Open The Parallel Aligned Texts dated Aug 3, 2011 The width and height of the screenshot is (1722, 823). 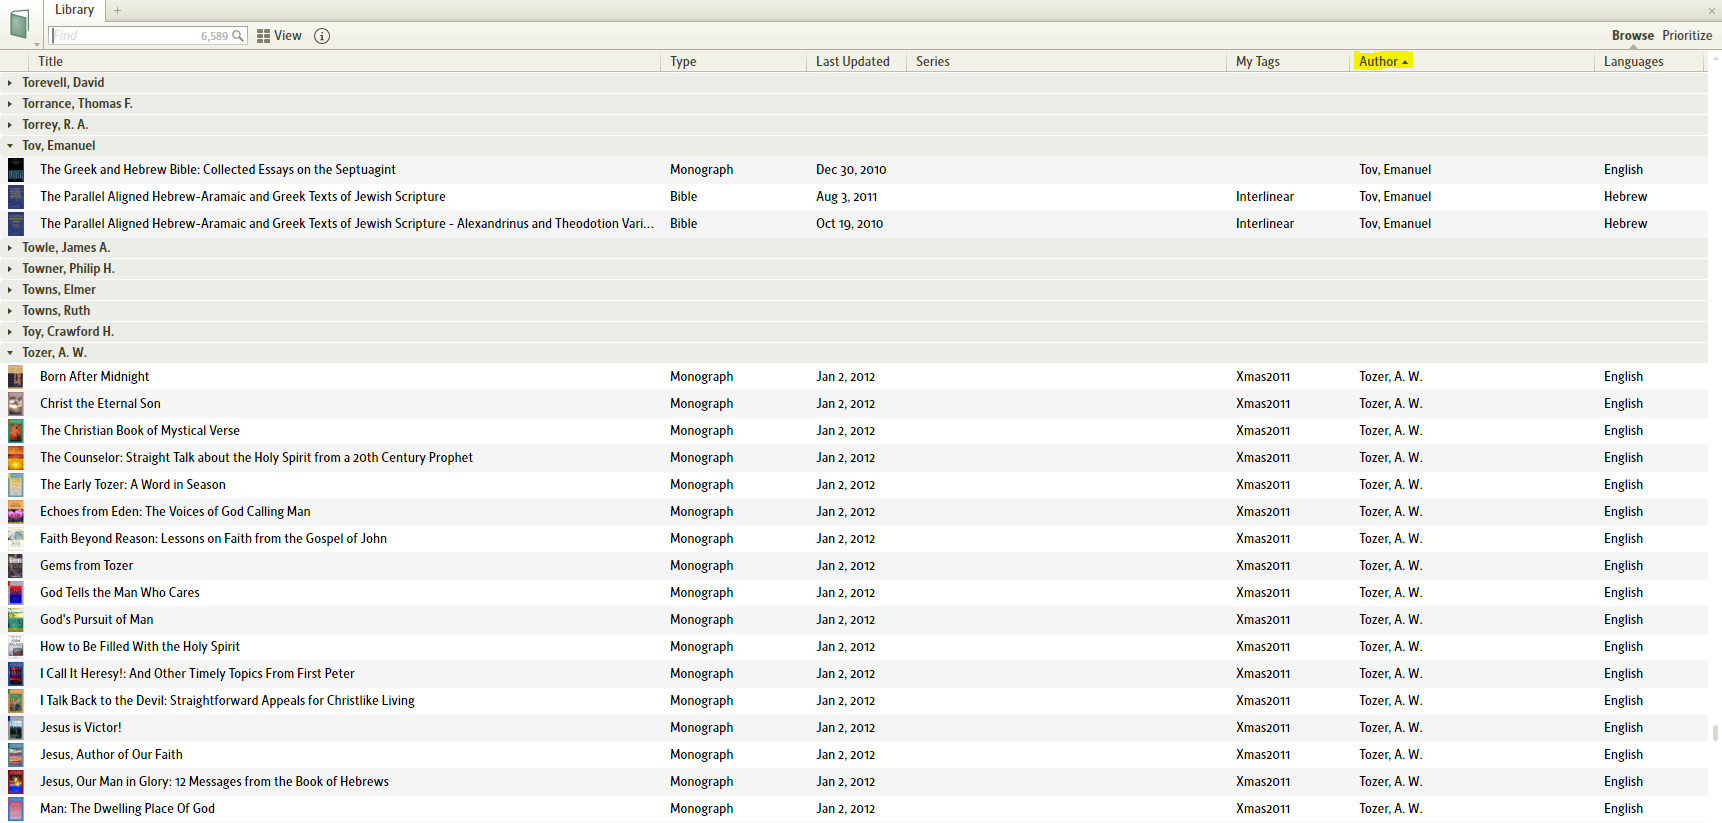click(243, 197)
